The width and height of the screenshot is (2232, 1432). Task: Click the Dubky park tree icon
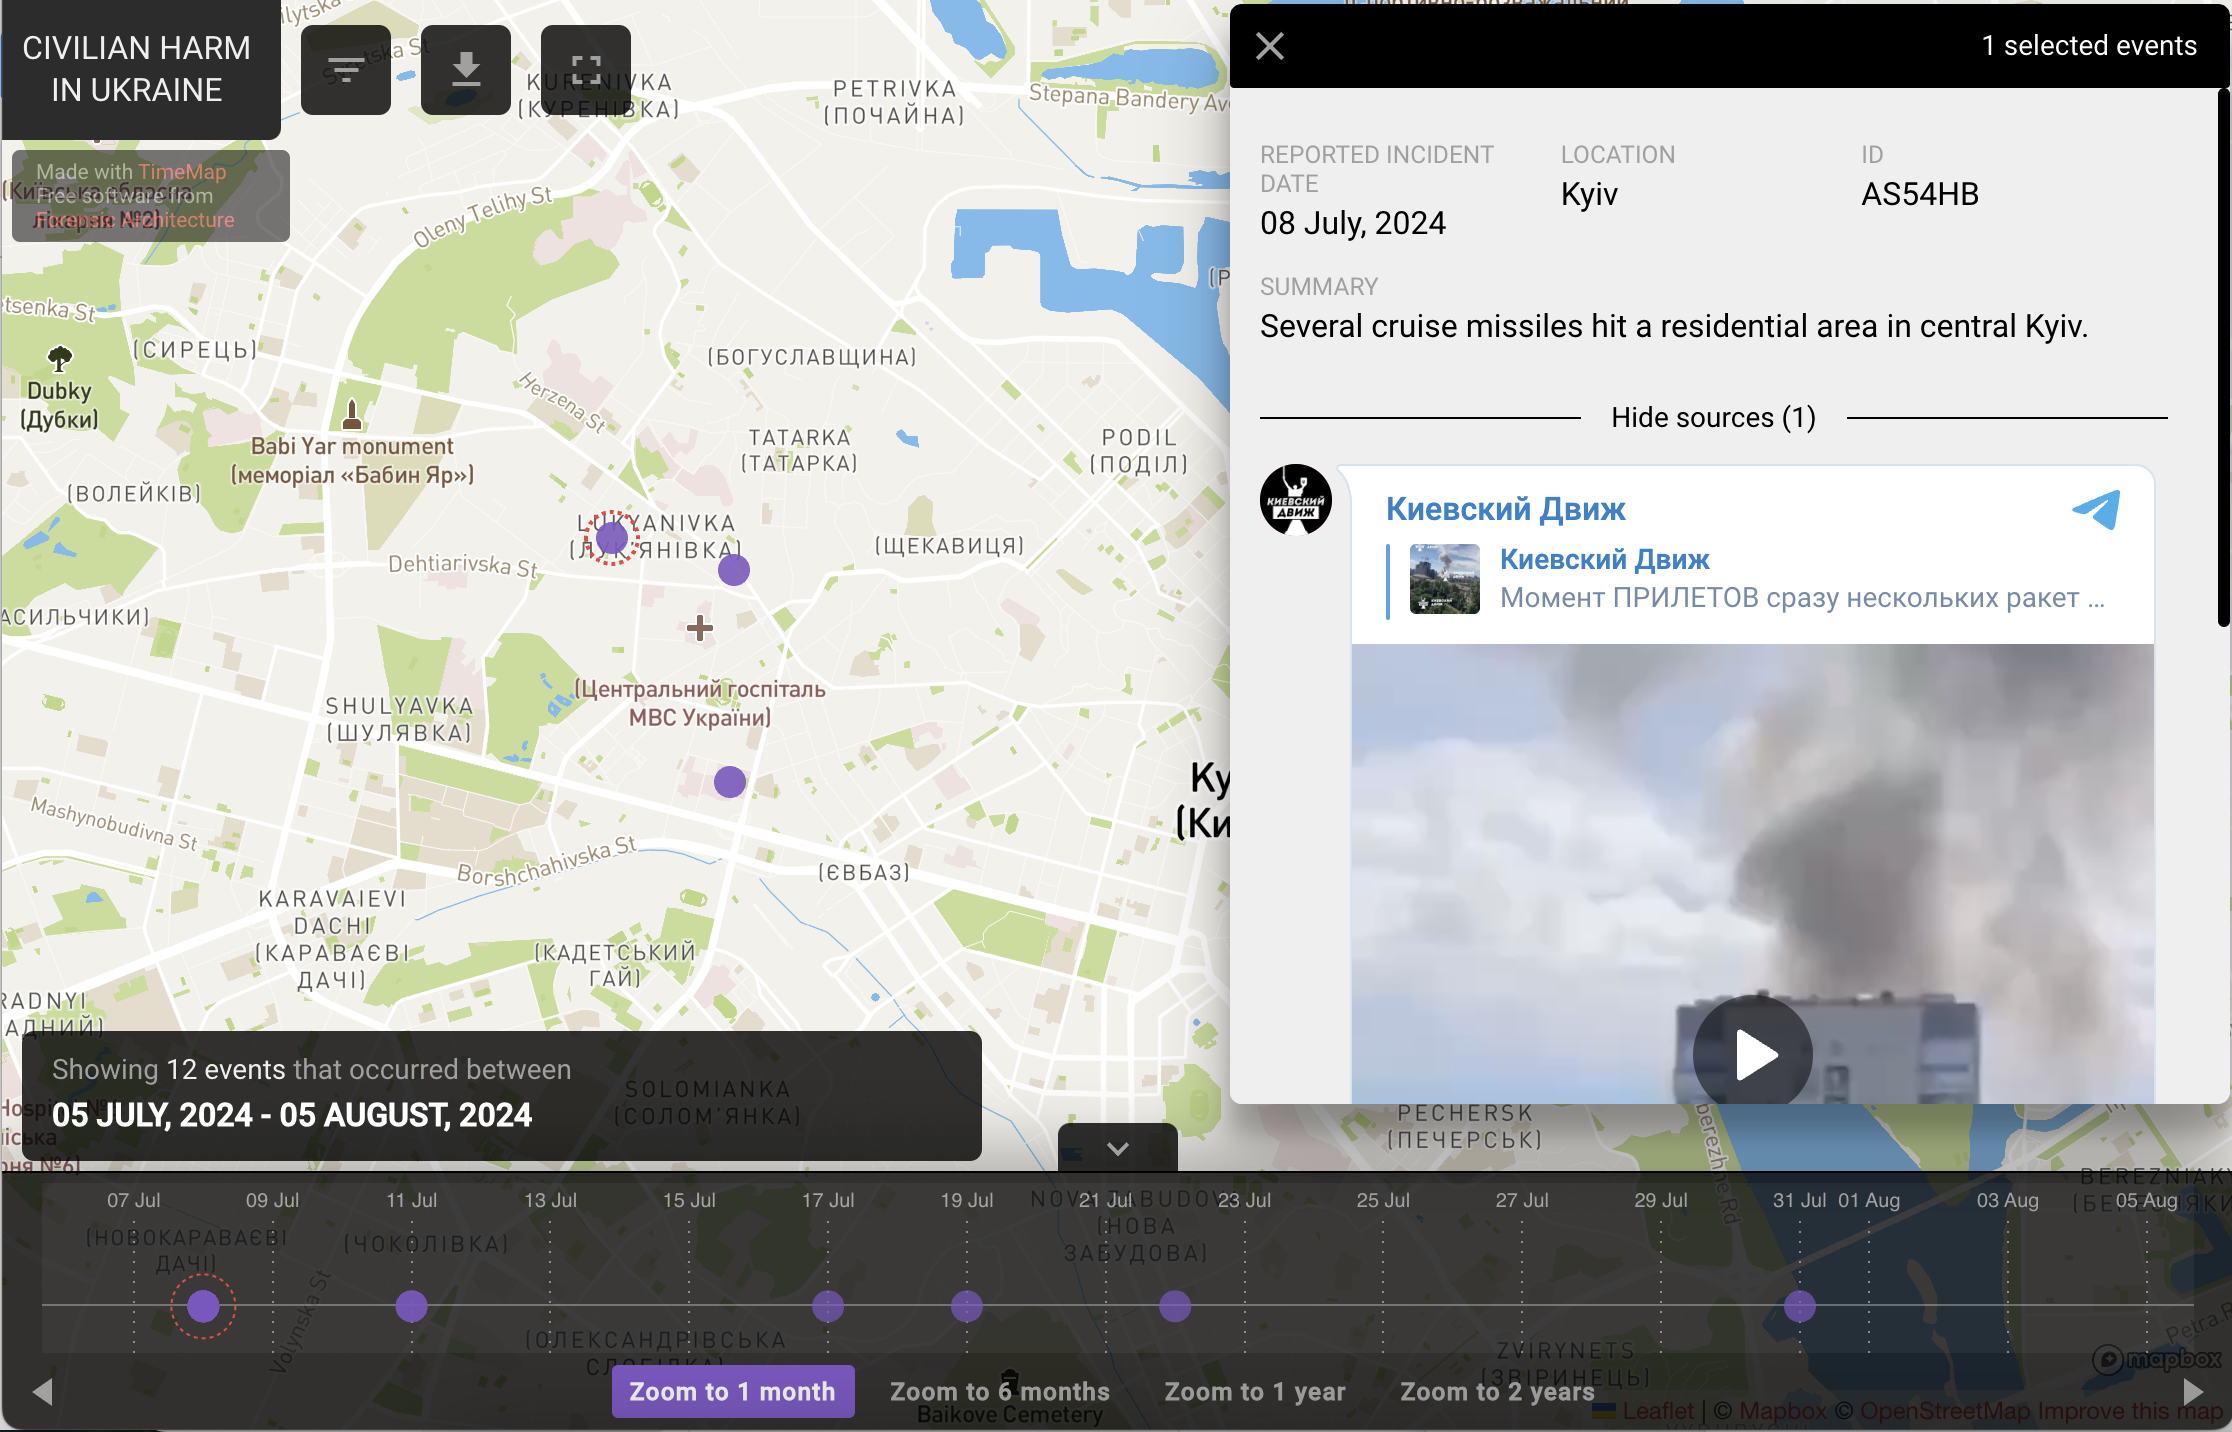[x=60, y=358]
